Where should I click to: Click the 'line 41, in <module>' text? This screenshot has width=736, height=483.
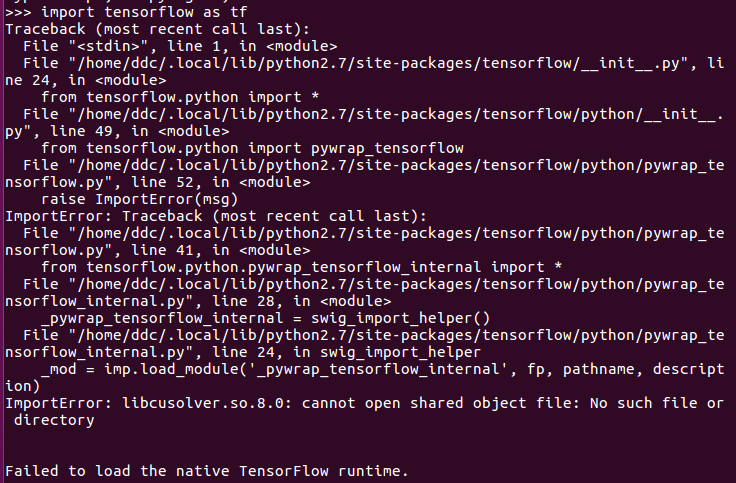220,250
